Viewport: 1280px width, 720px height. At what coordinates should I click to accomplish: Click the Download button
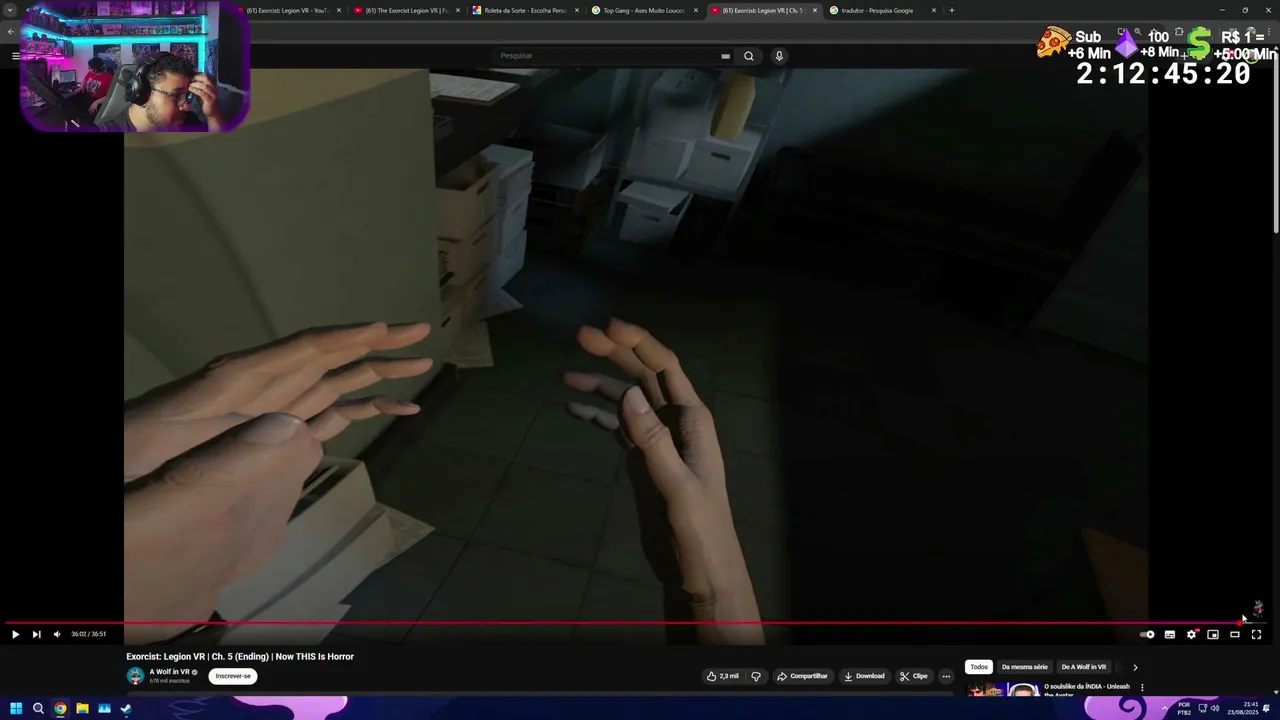(864, 676)
